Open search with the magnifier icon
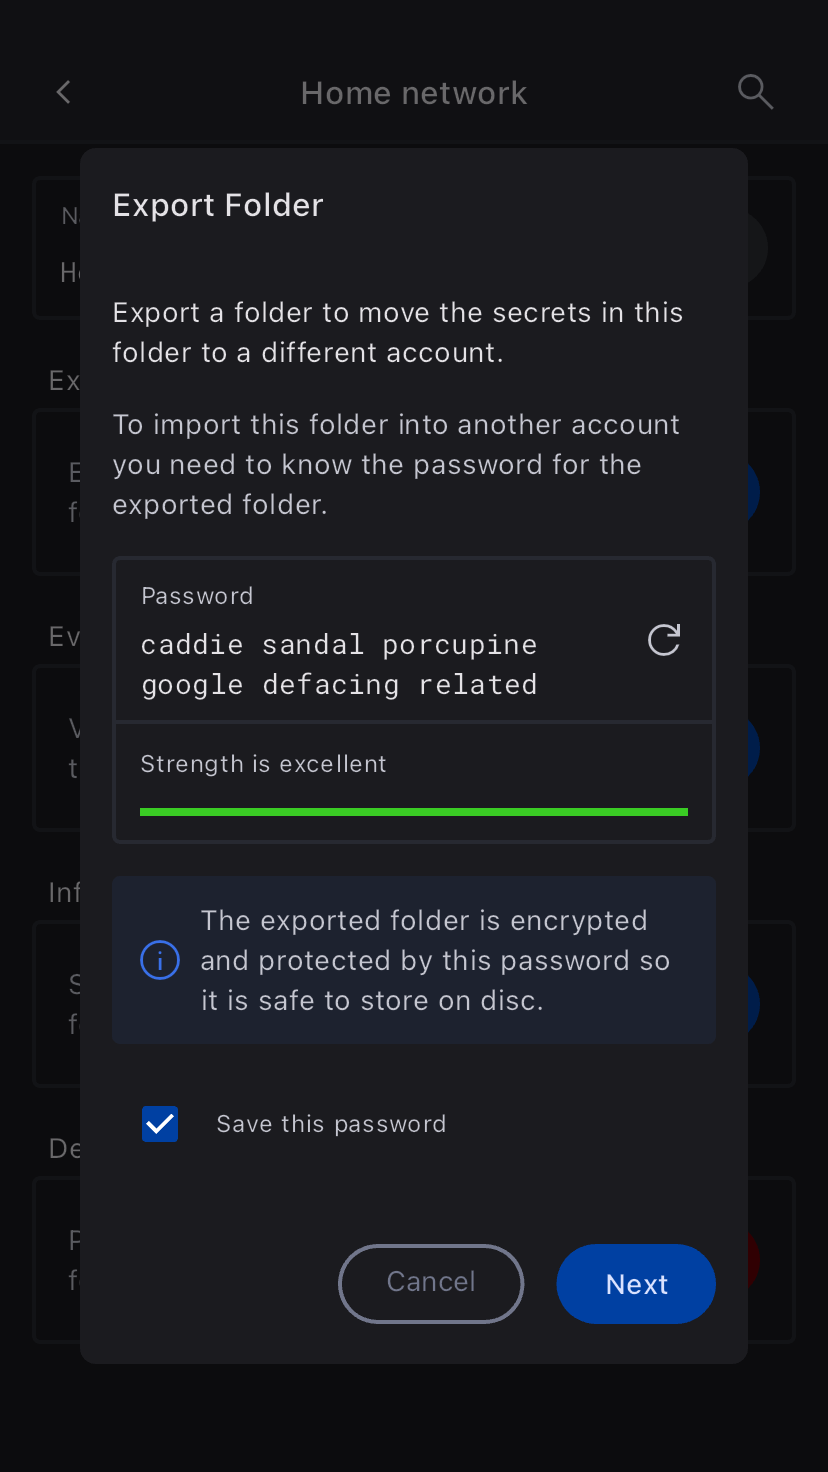This screenshot has width=828, height=1472. (755, 92)
